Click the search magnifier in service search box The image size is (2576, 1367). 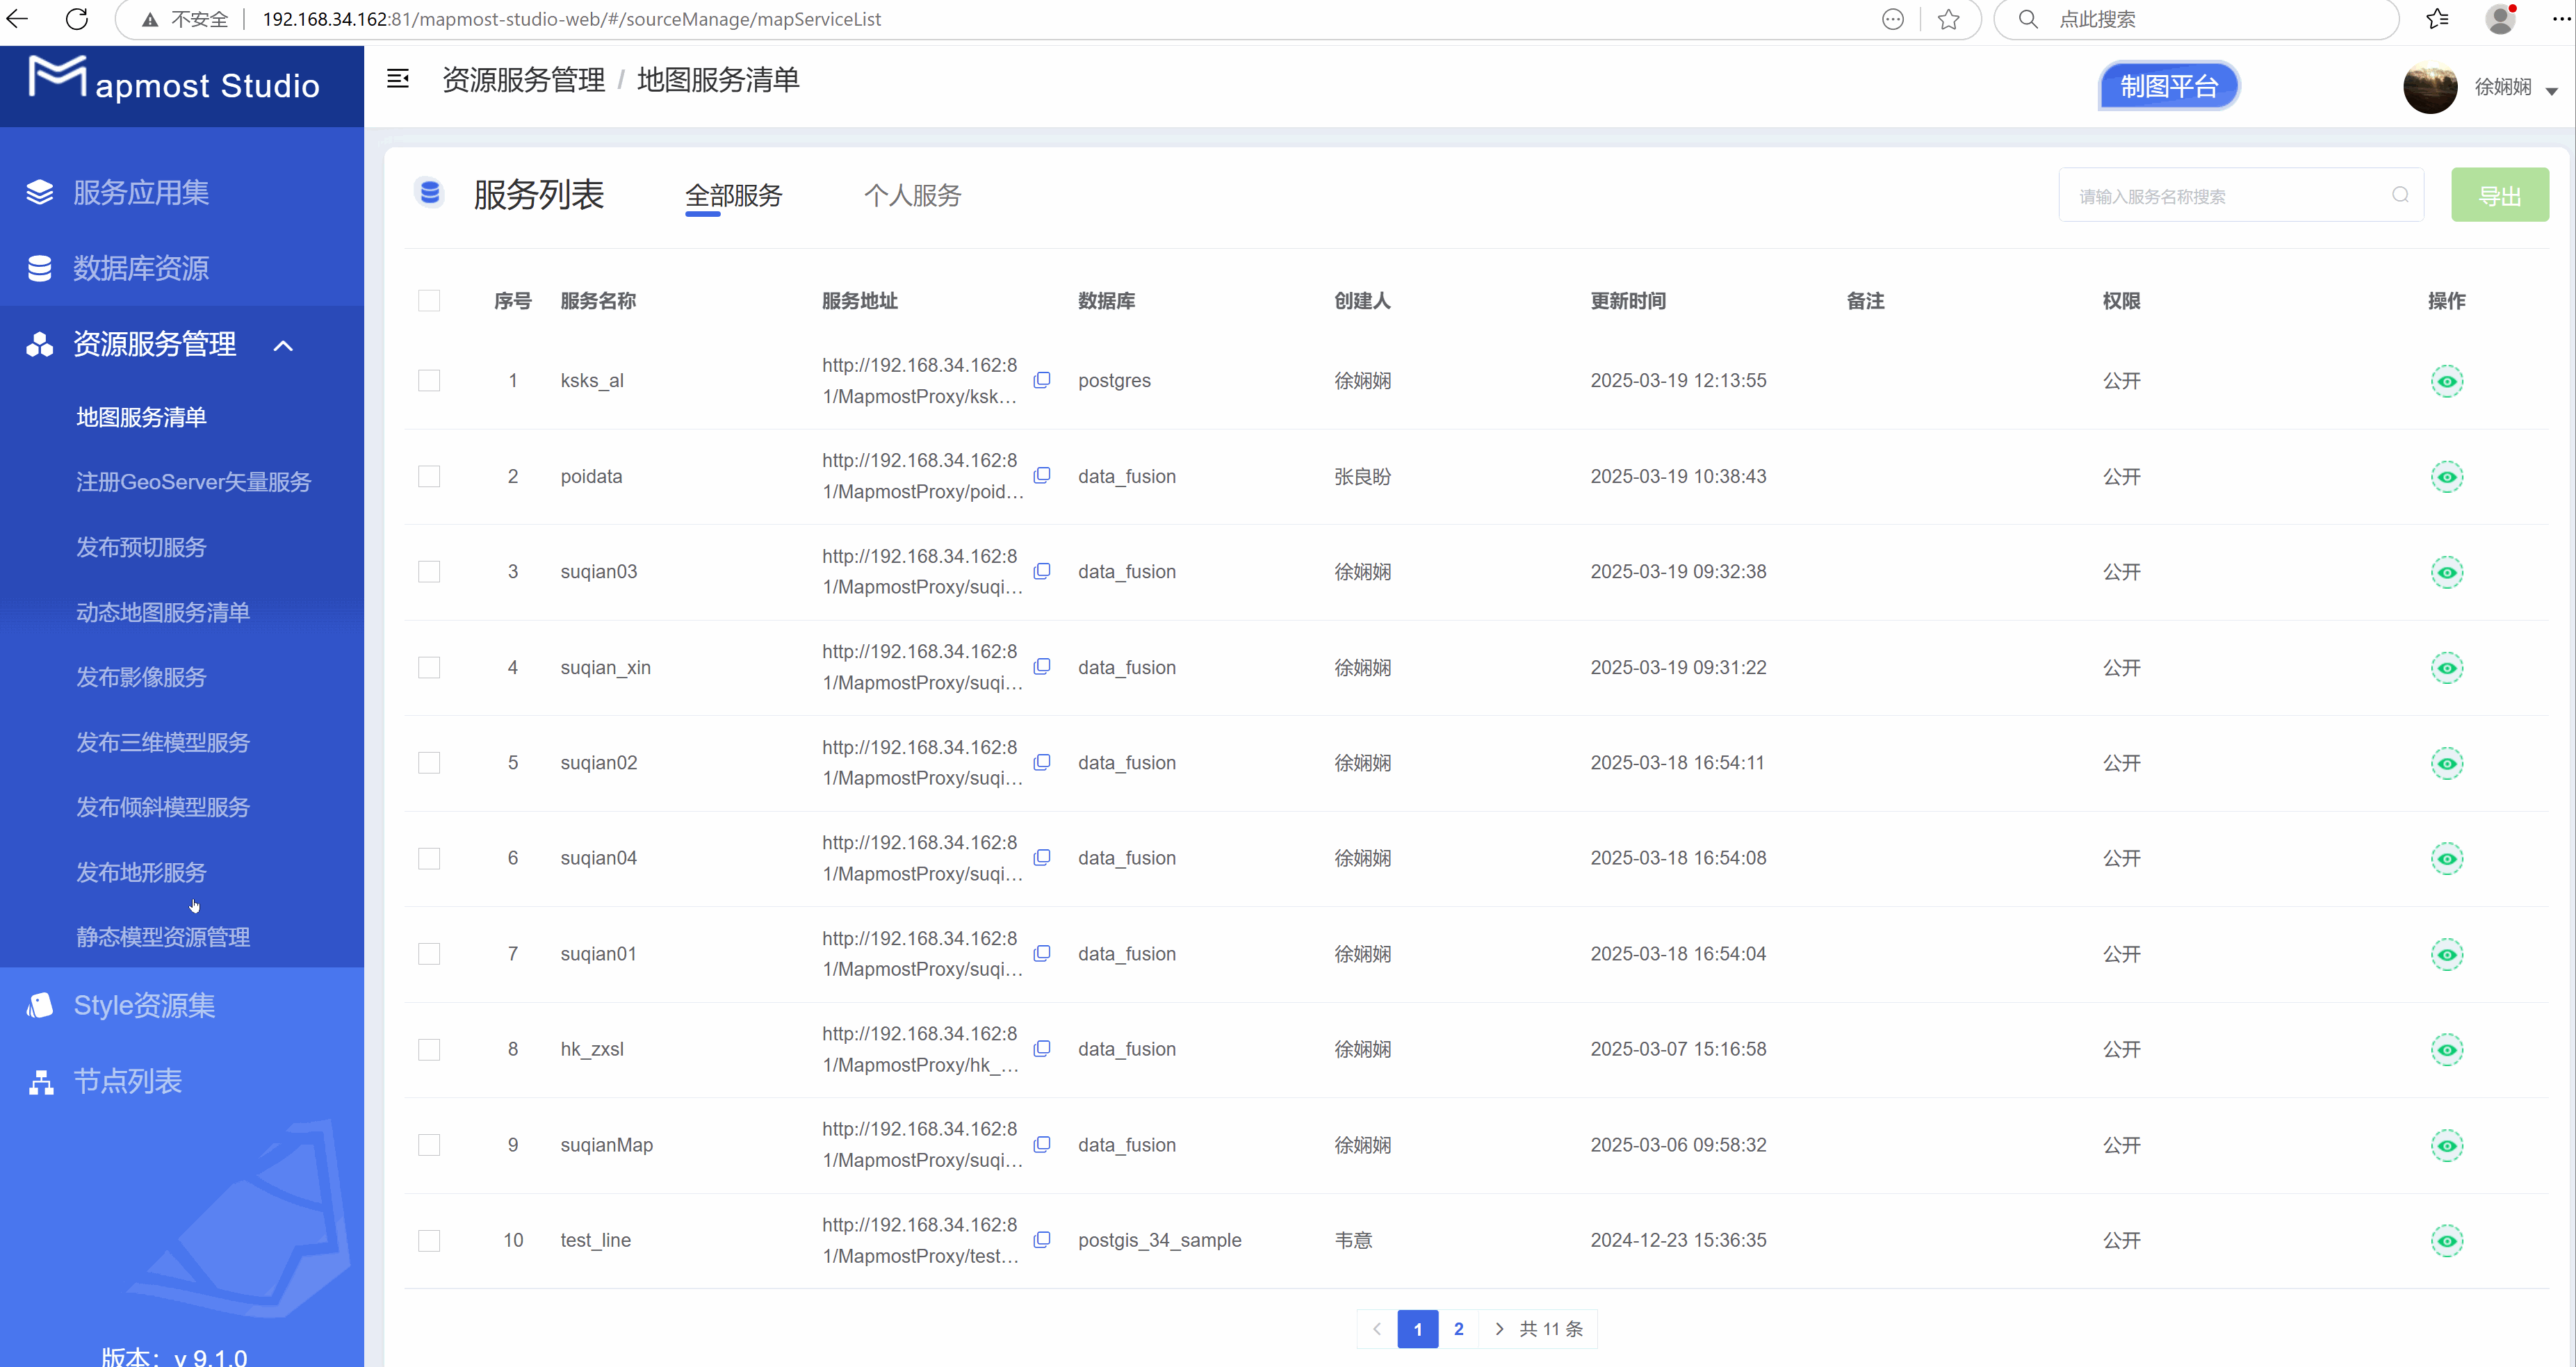[2400, 195]
